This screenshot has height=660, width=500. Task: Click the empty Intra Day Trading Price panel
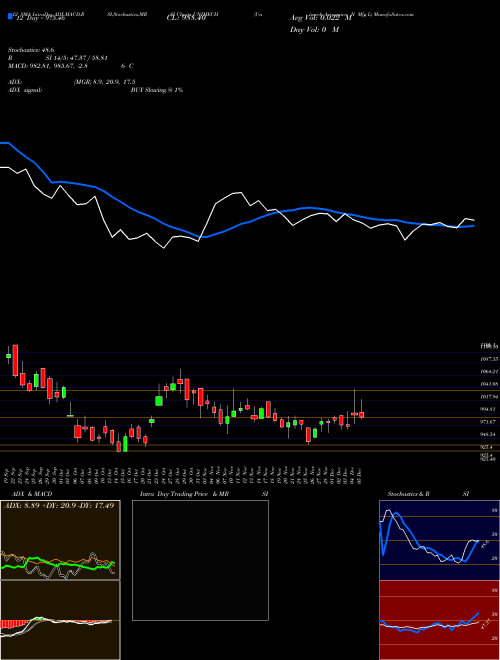200,560
